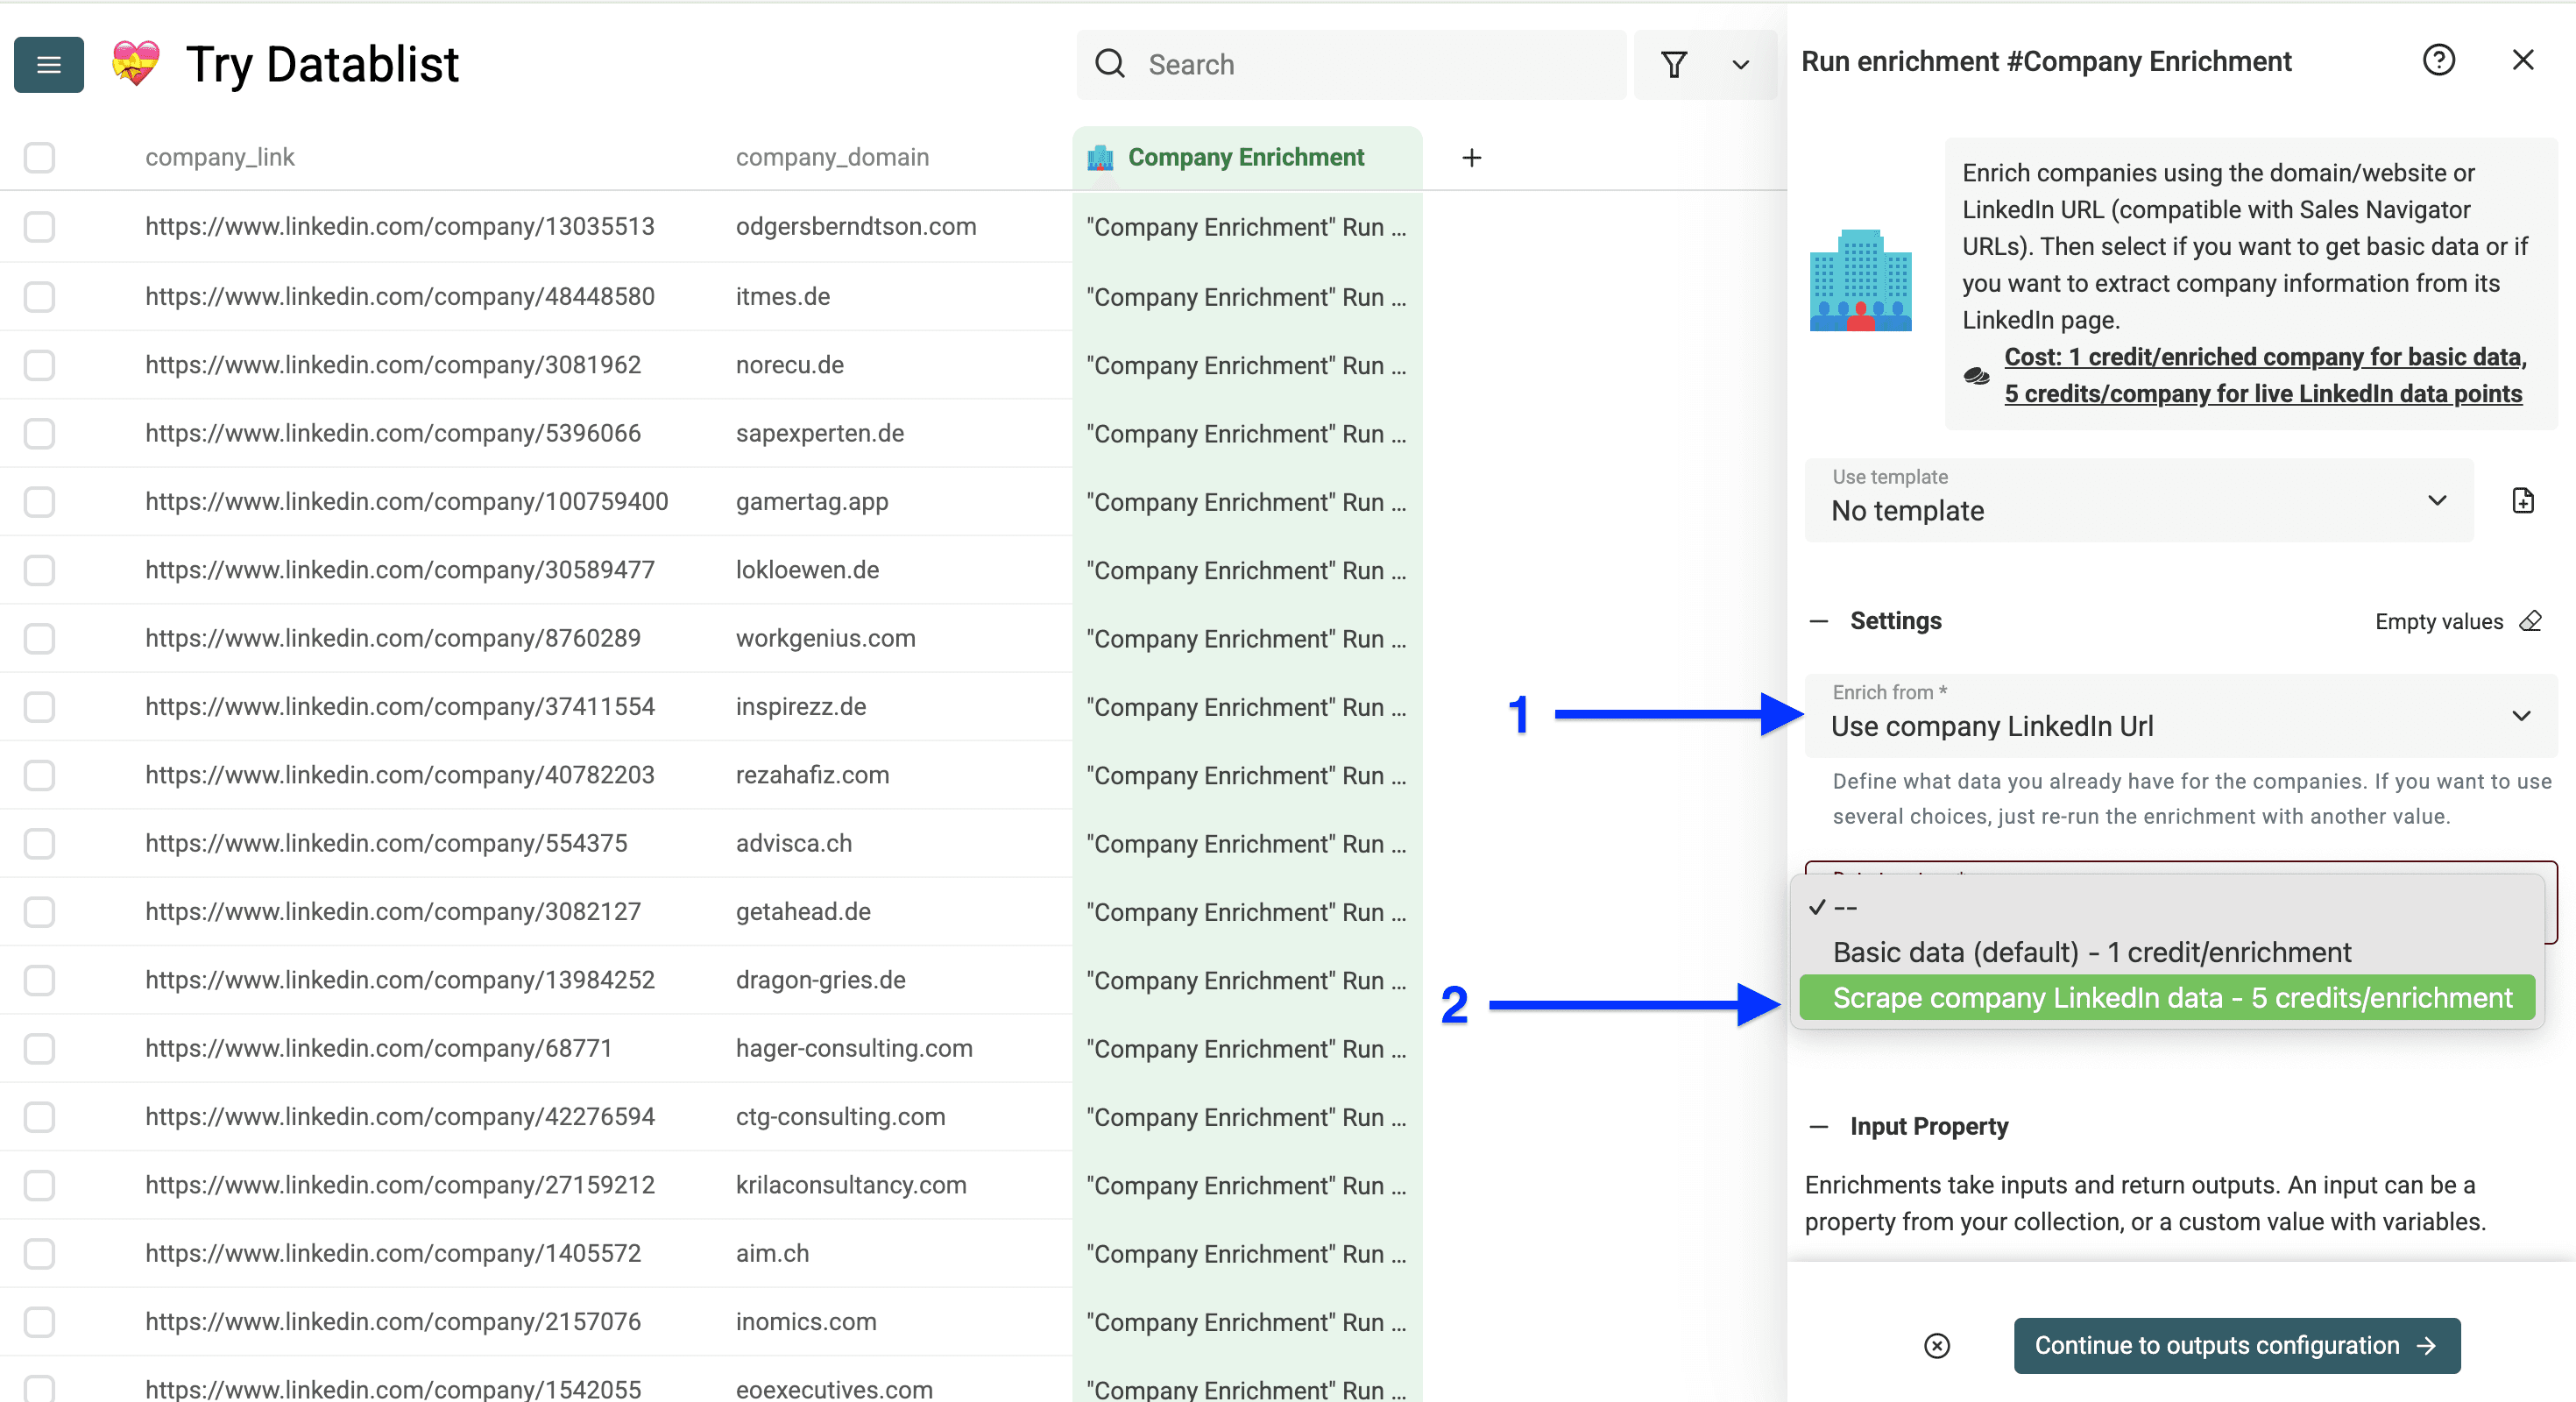Open the filter icon beside search
The image size is (2576, 1402).
click(x=1675, y=64)
